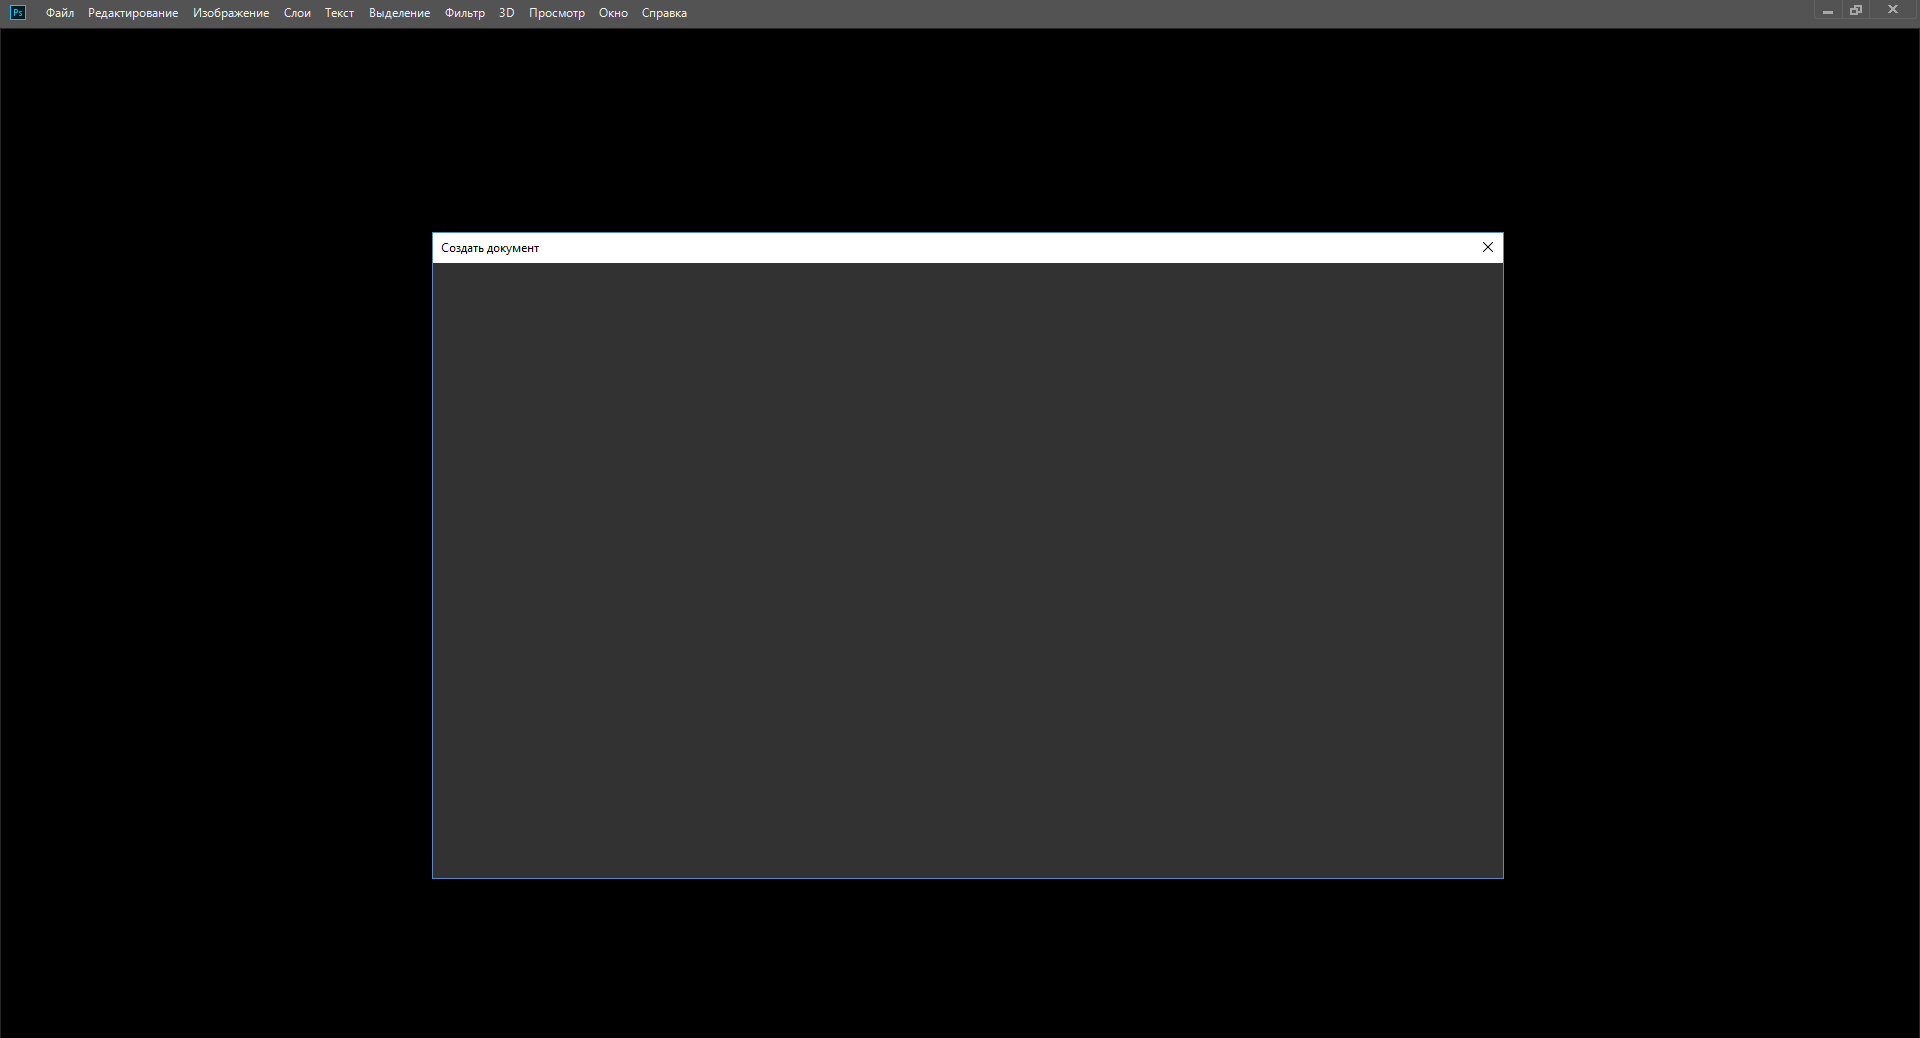Open the 3D menu
The width and height of the screenshot is (1920, 1038).
506,13
